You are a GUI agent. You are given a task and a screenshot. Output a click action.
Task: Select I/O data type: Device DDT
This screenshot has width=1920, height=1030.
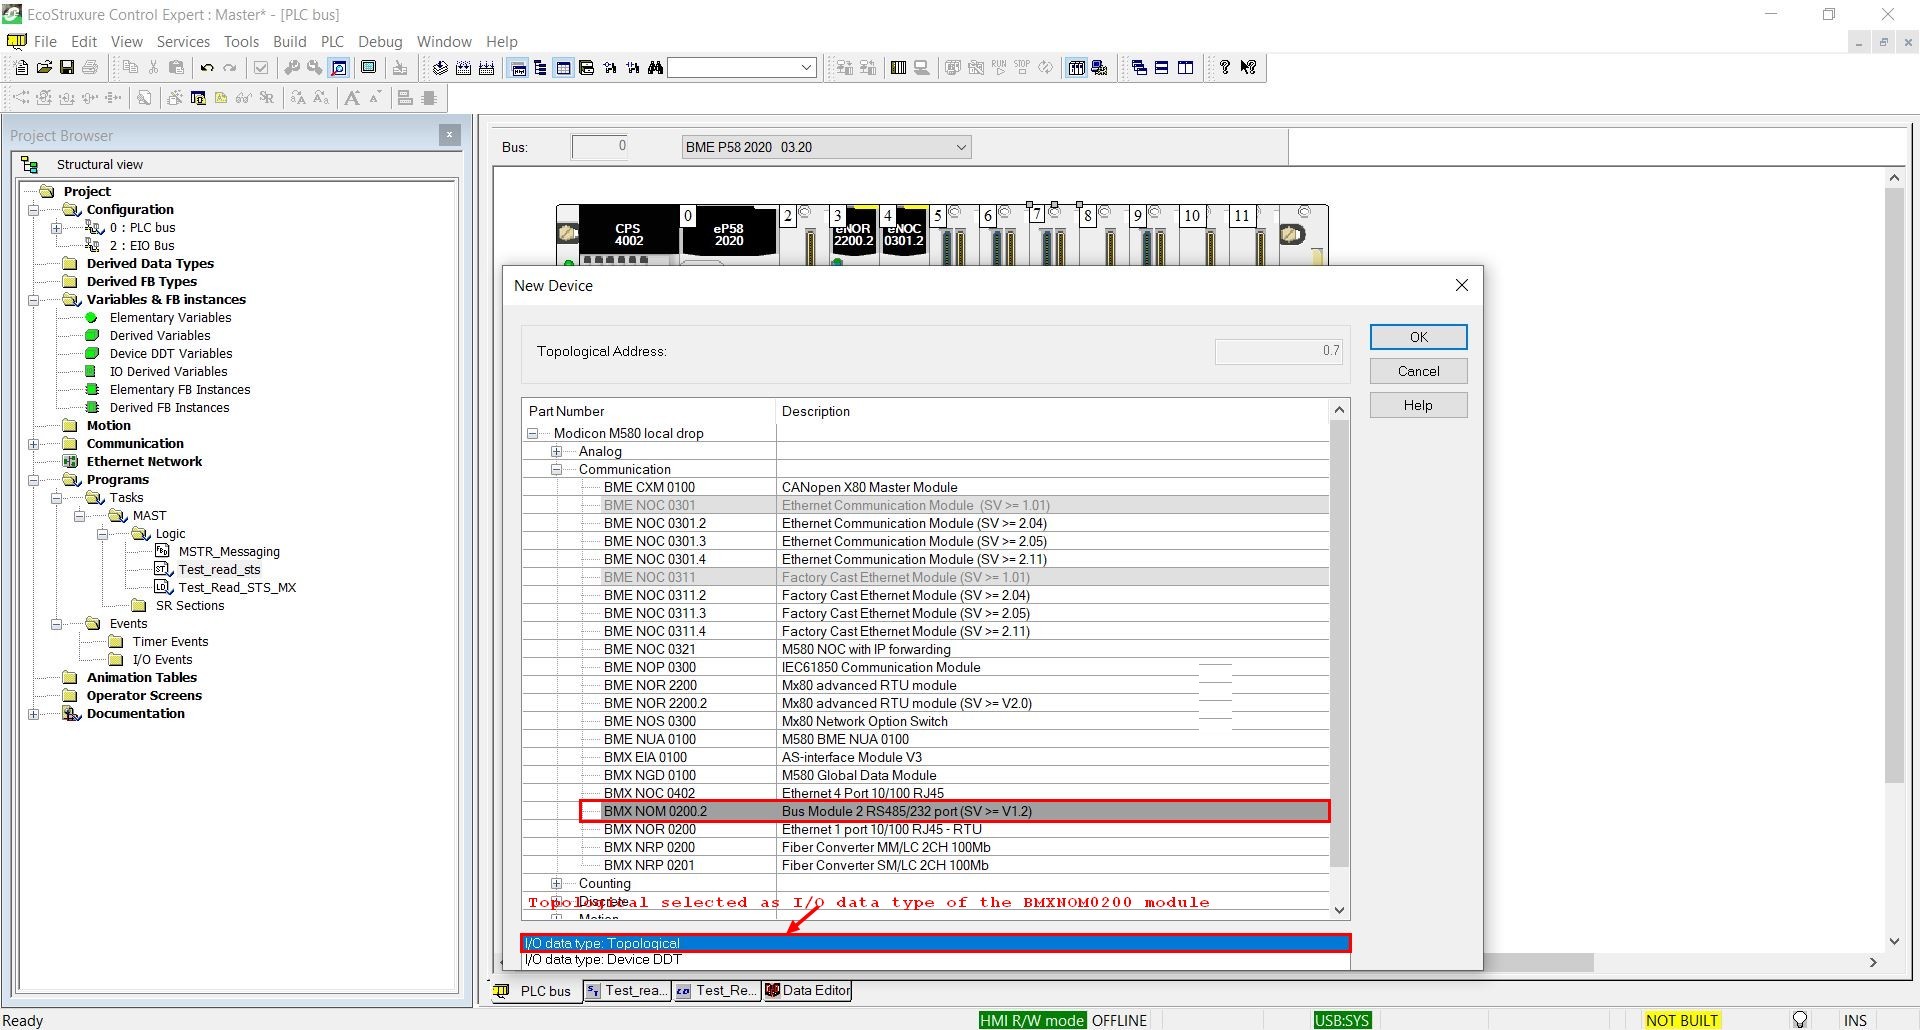coord(936,960)
